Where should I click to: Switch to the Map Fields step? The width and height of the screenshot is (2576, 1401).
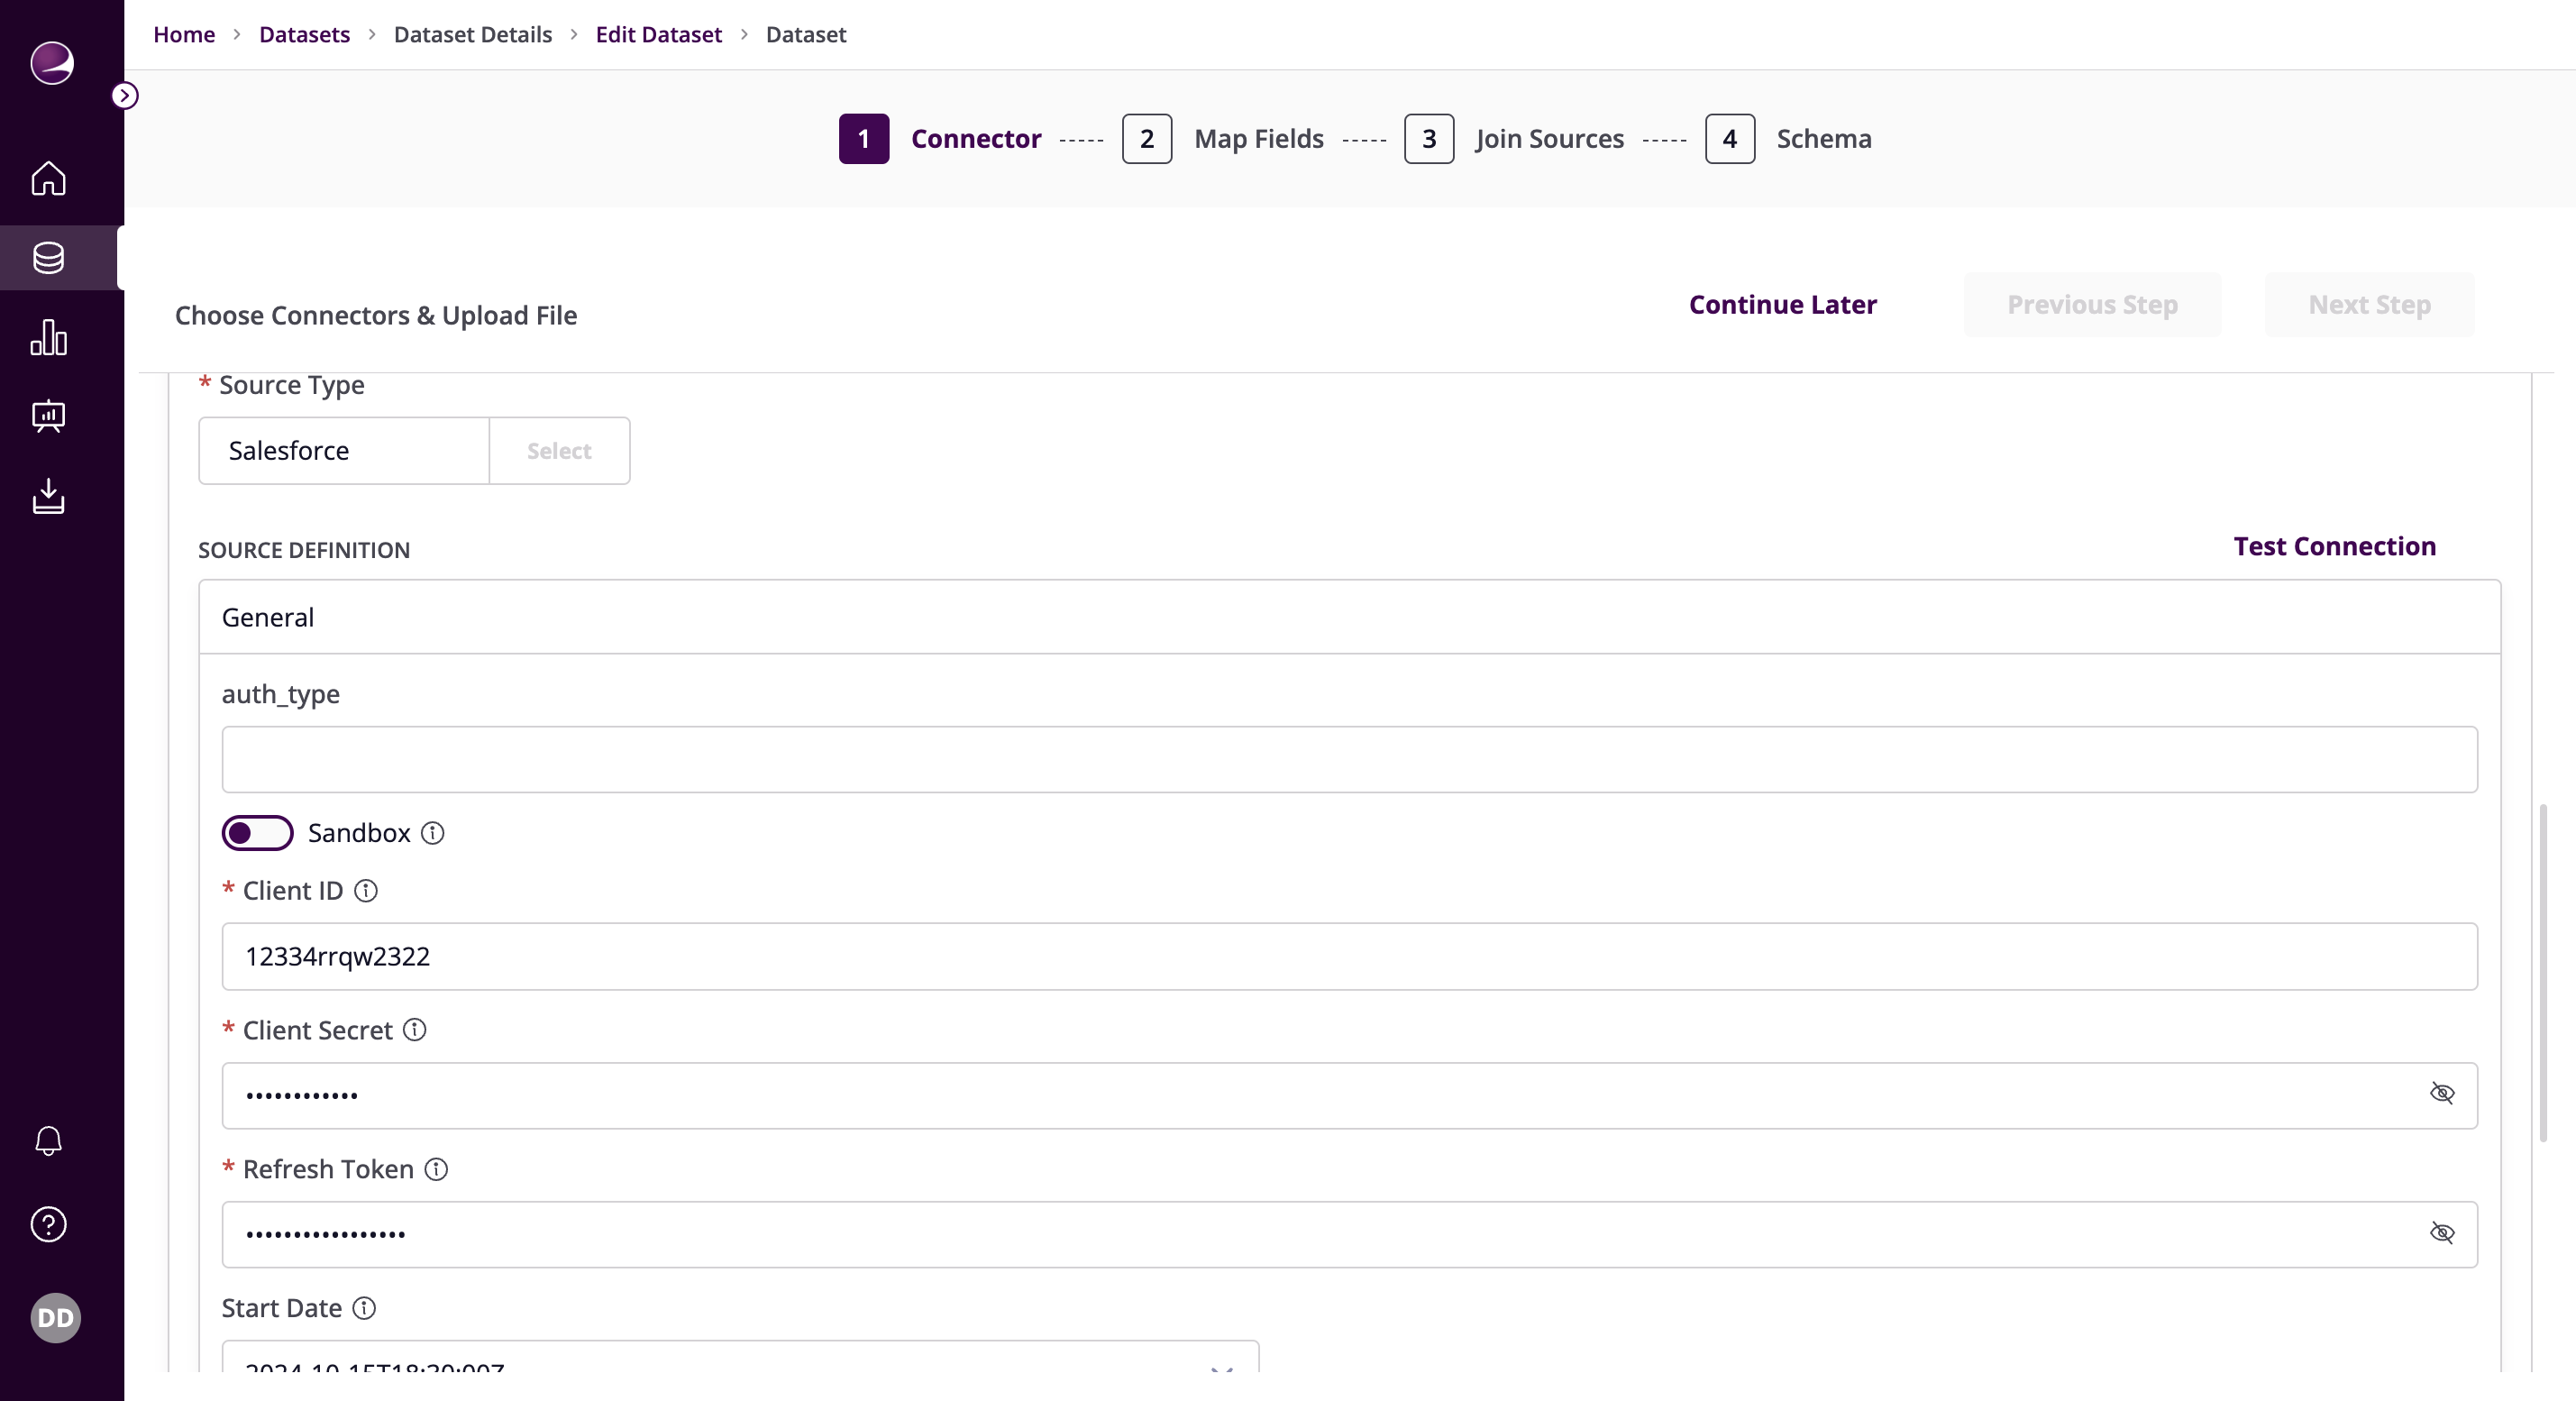[1258, 139]
